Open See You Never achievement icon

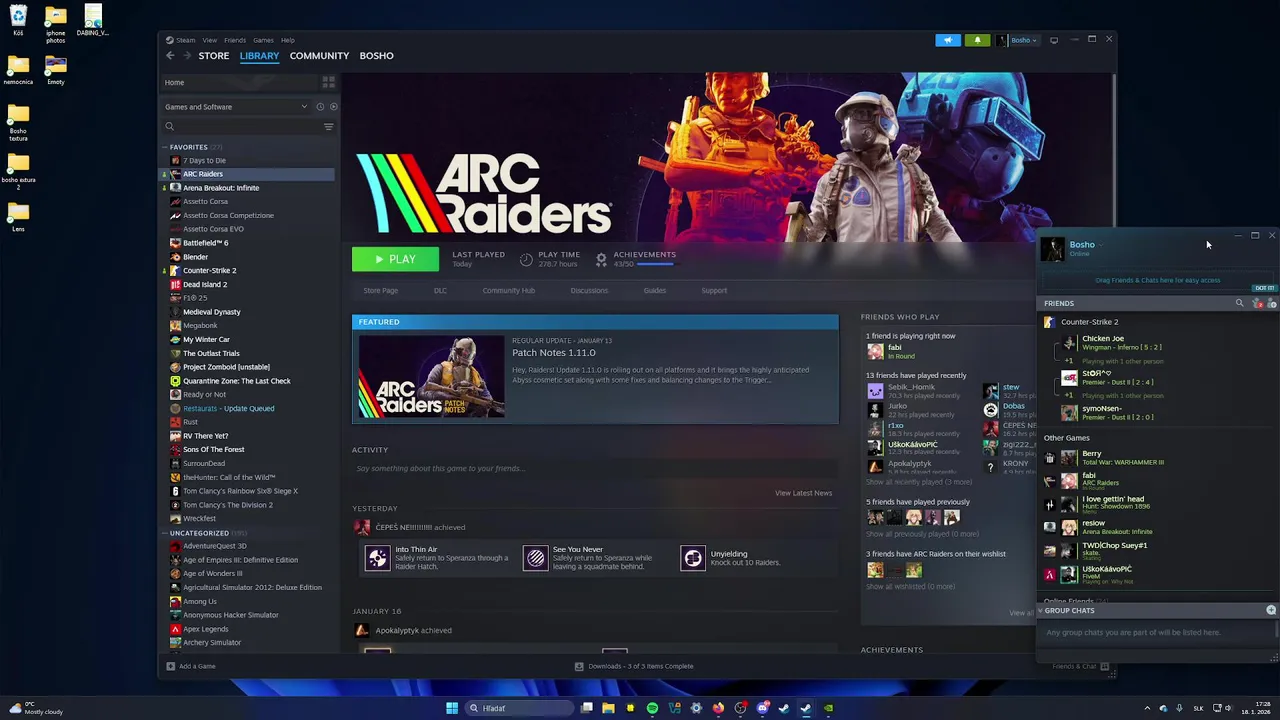point(536,558)
